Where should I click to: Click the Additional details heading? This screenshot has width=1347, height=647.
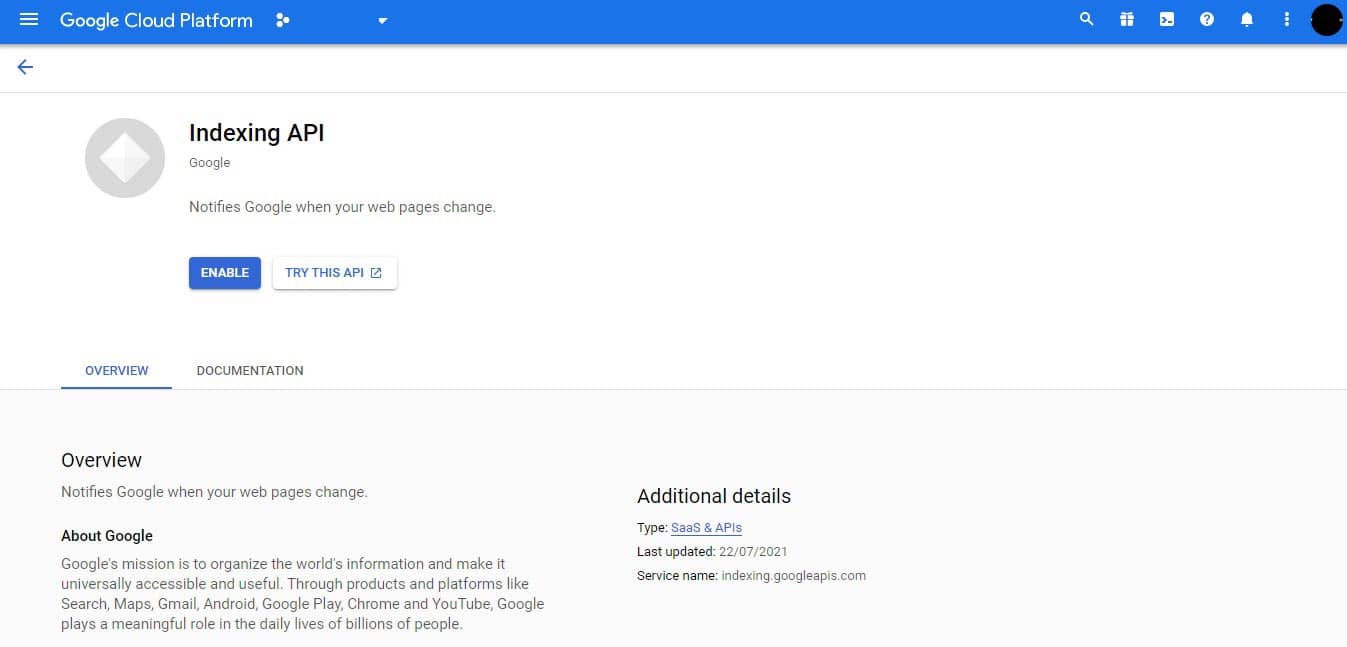tap(714, 496)
